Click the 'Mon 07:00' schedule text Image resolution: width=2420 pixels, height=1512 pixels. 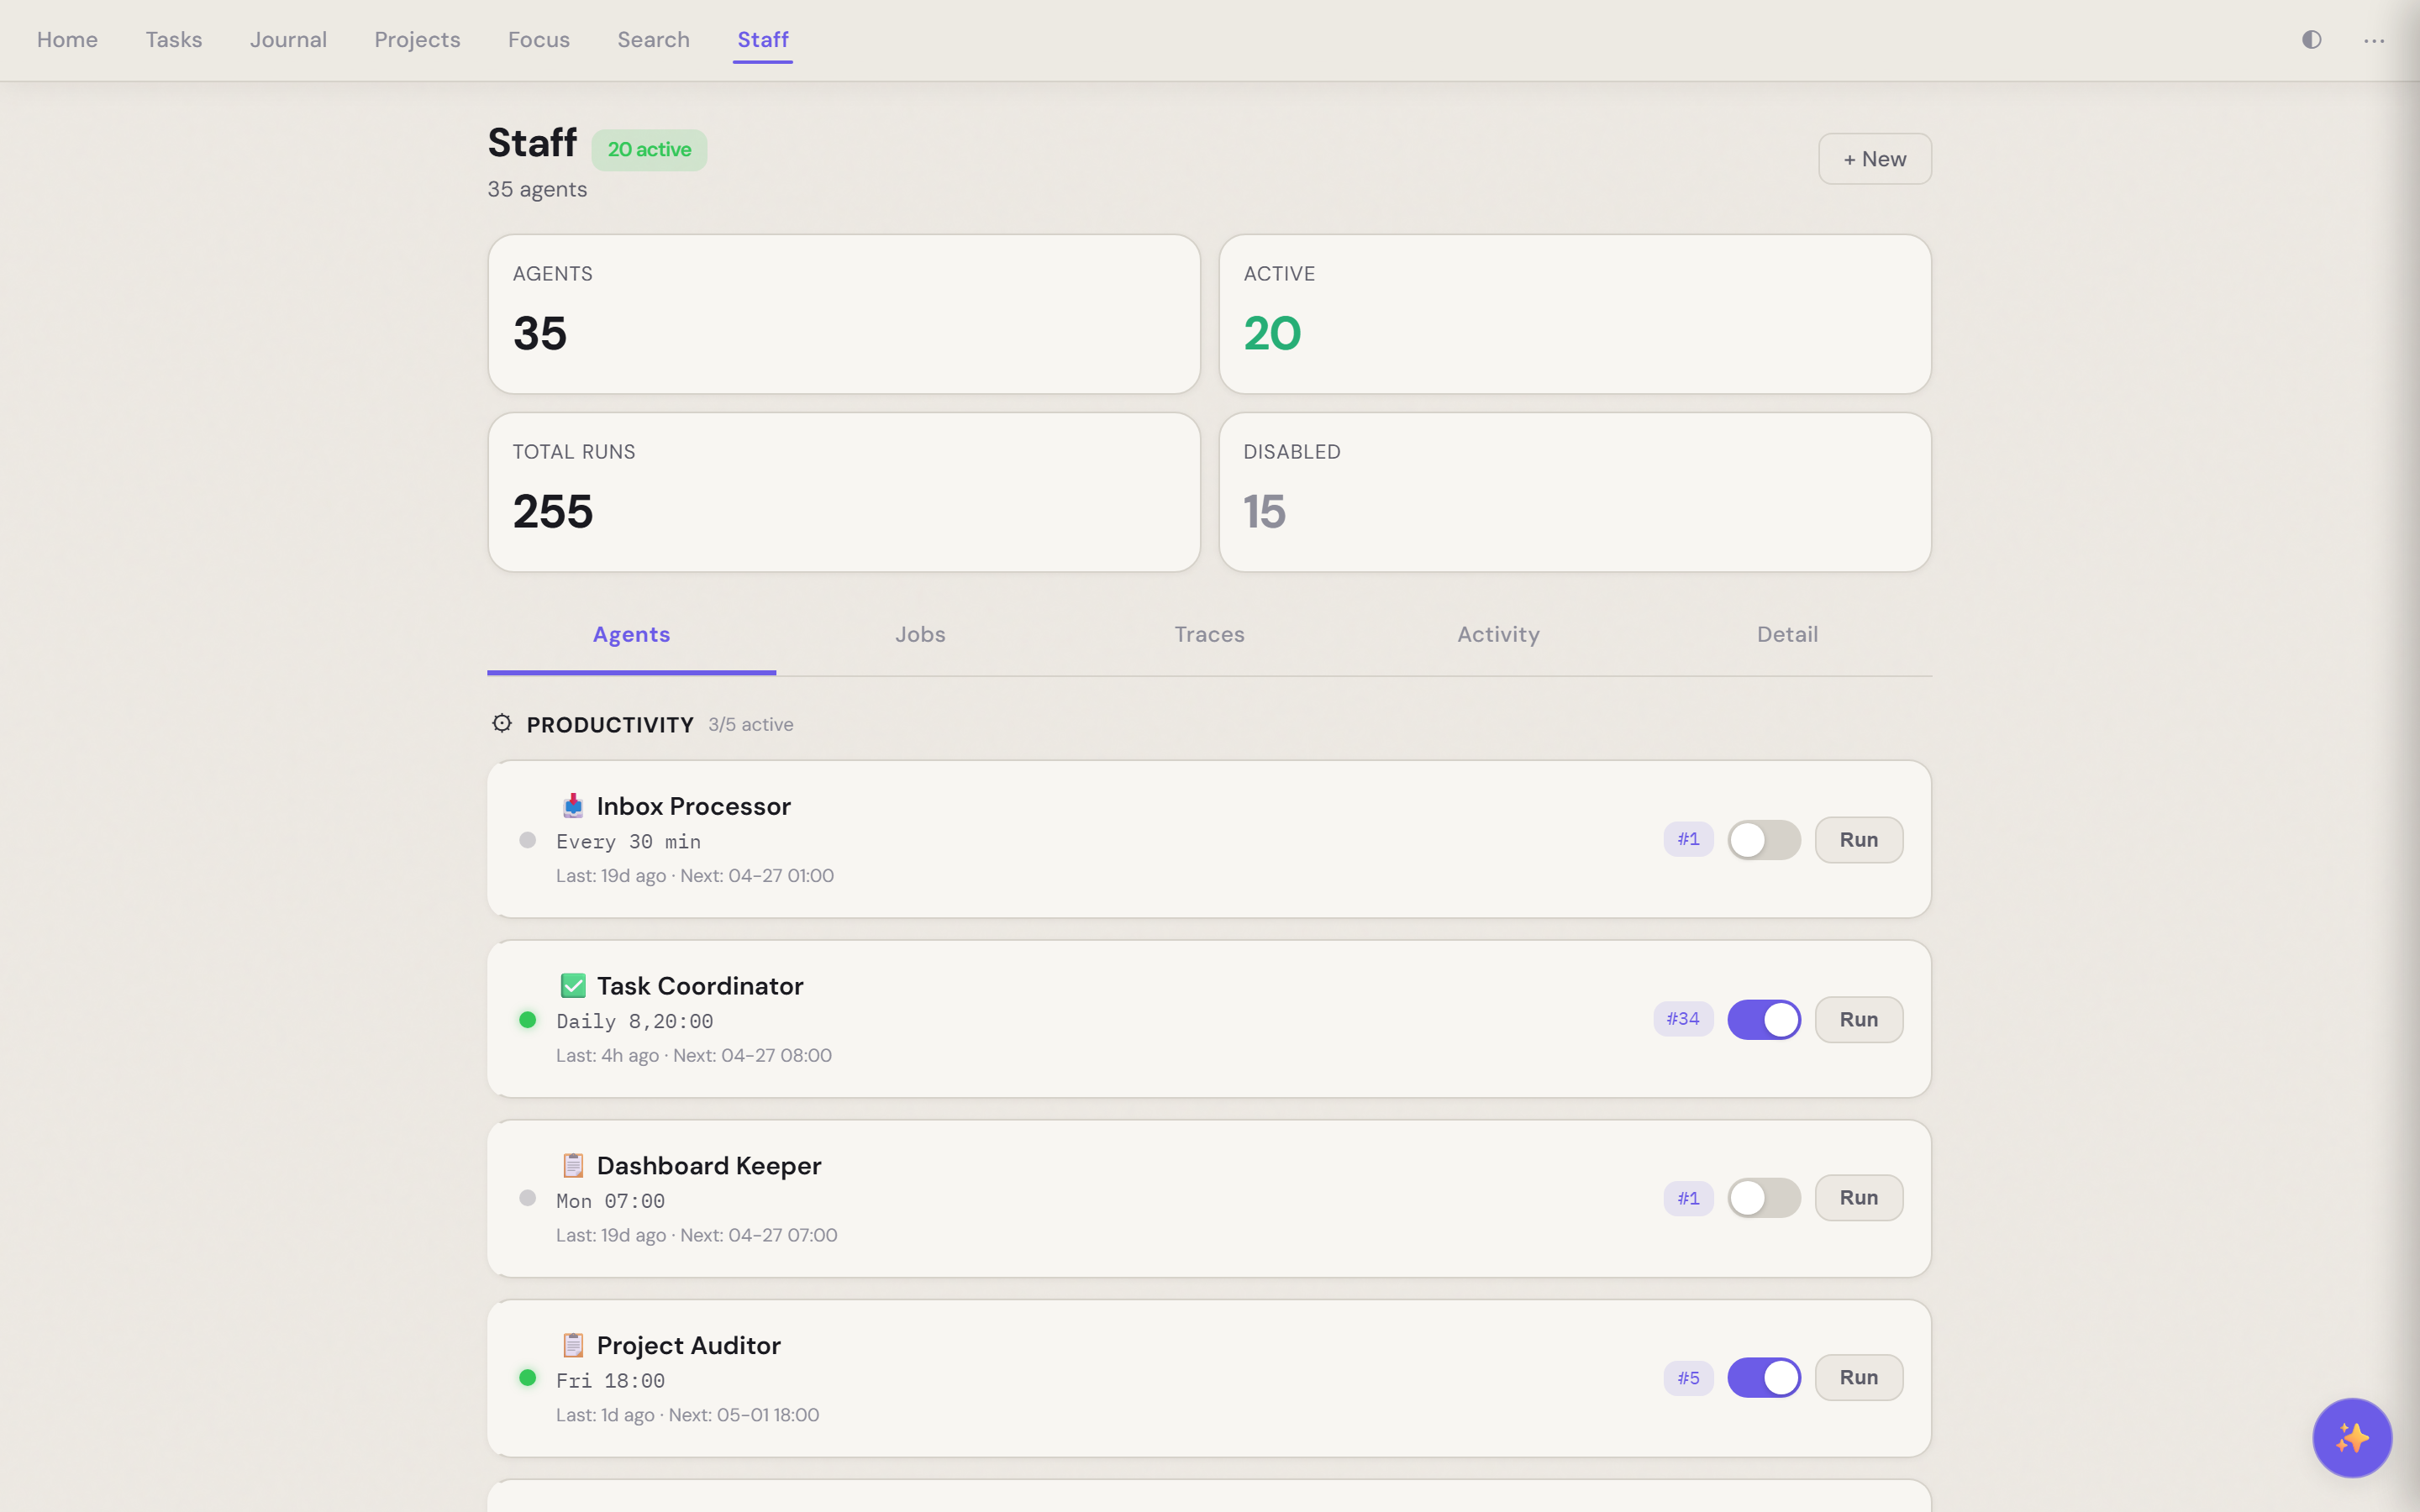click(x=610, y=1201)
